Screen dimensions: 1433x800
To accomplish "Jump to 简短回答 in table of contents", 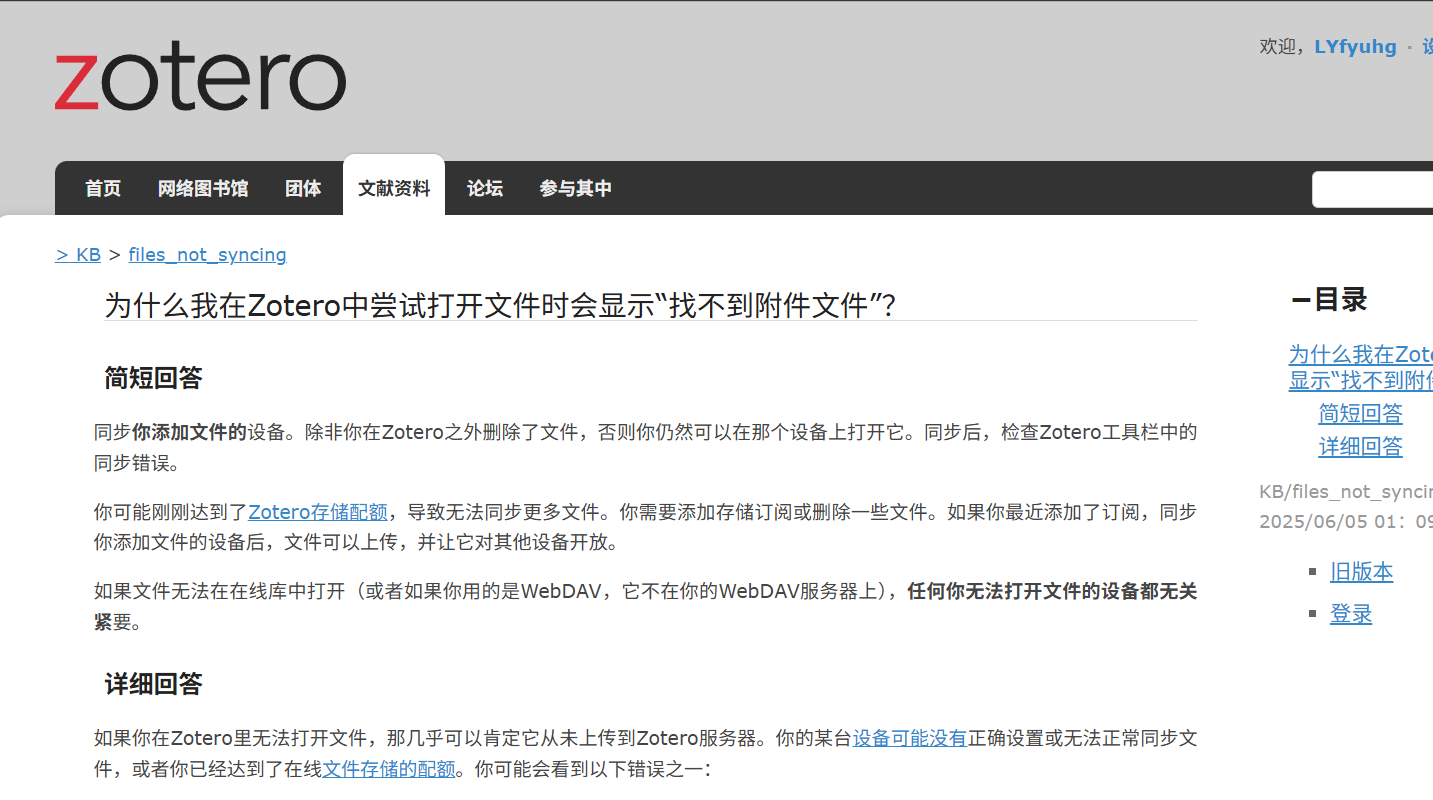I will click(1360, 413).
